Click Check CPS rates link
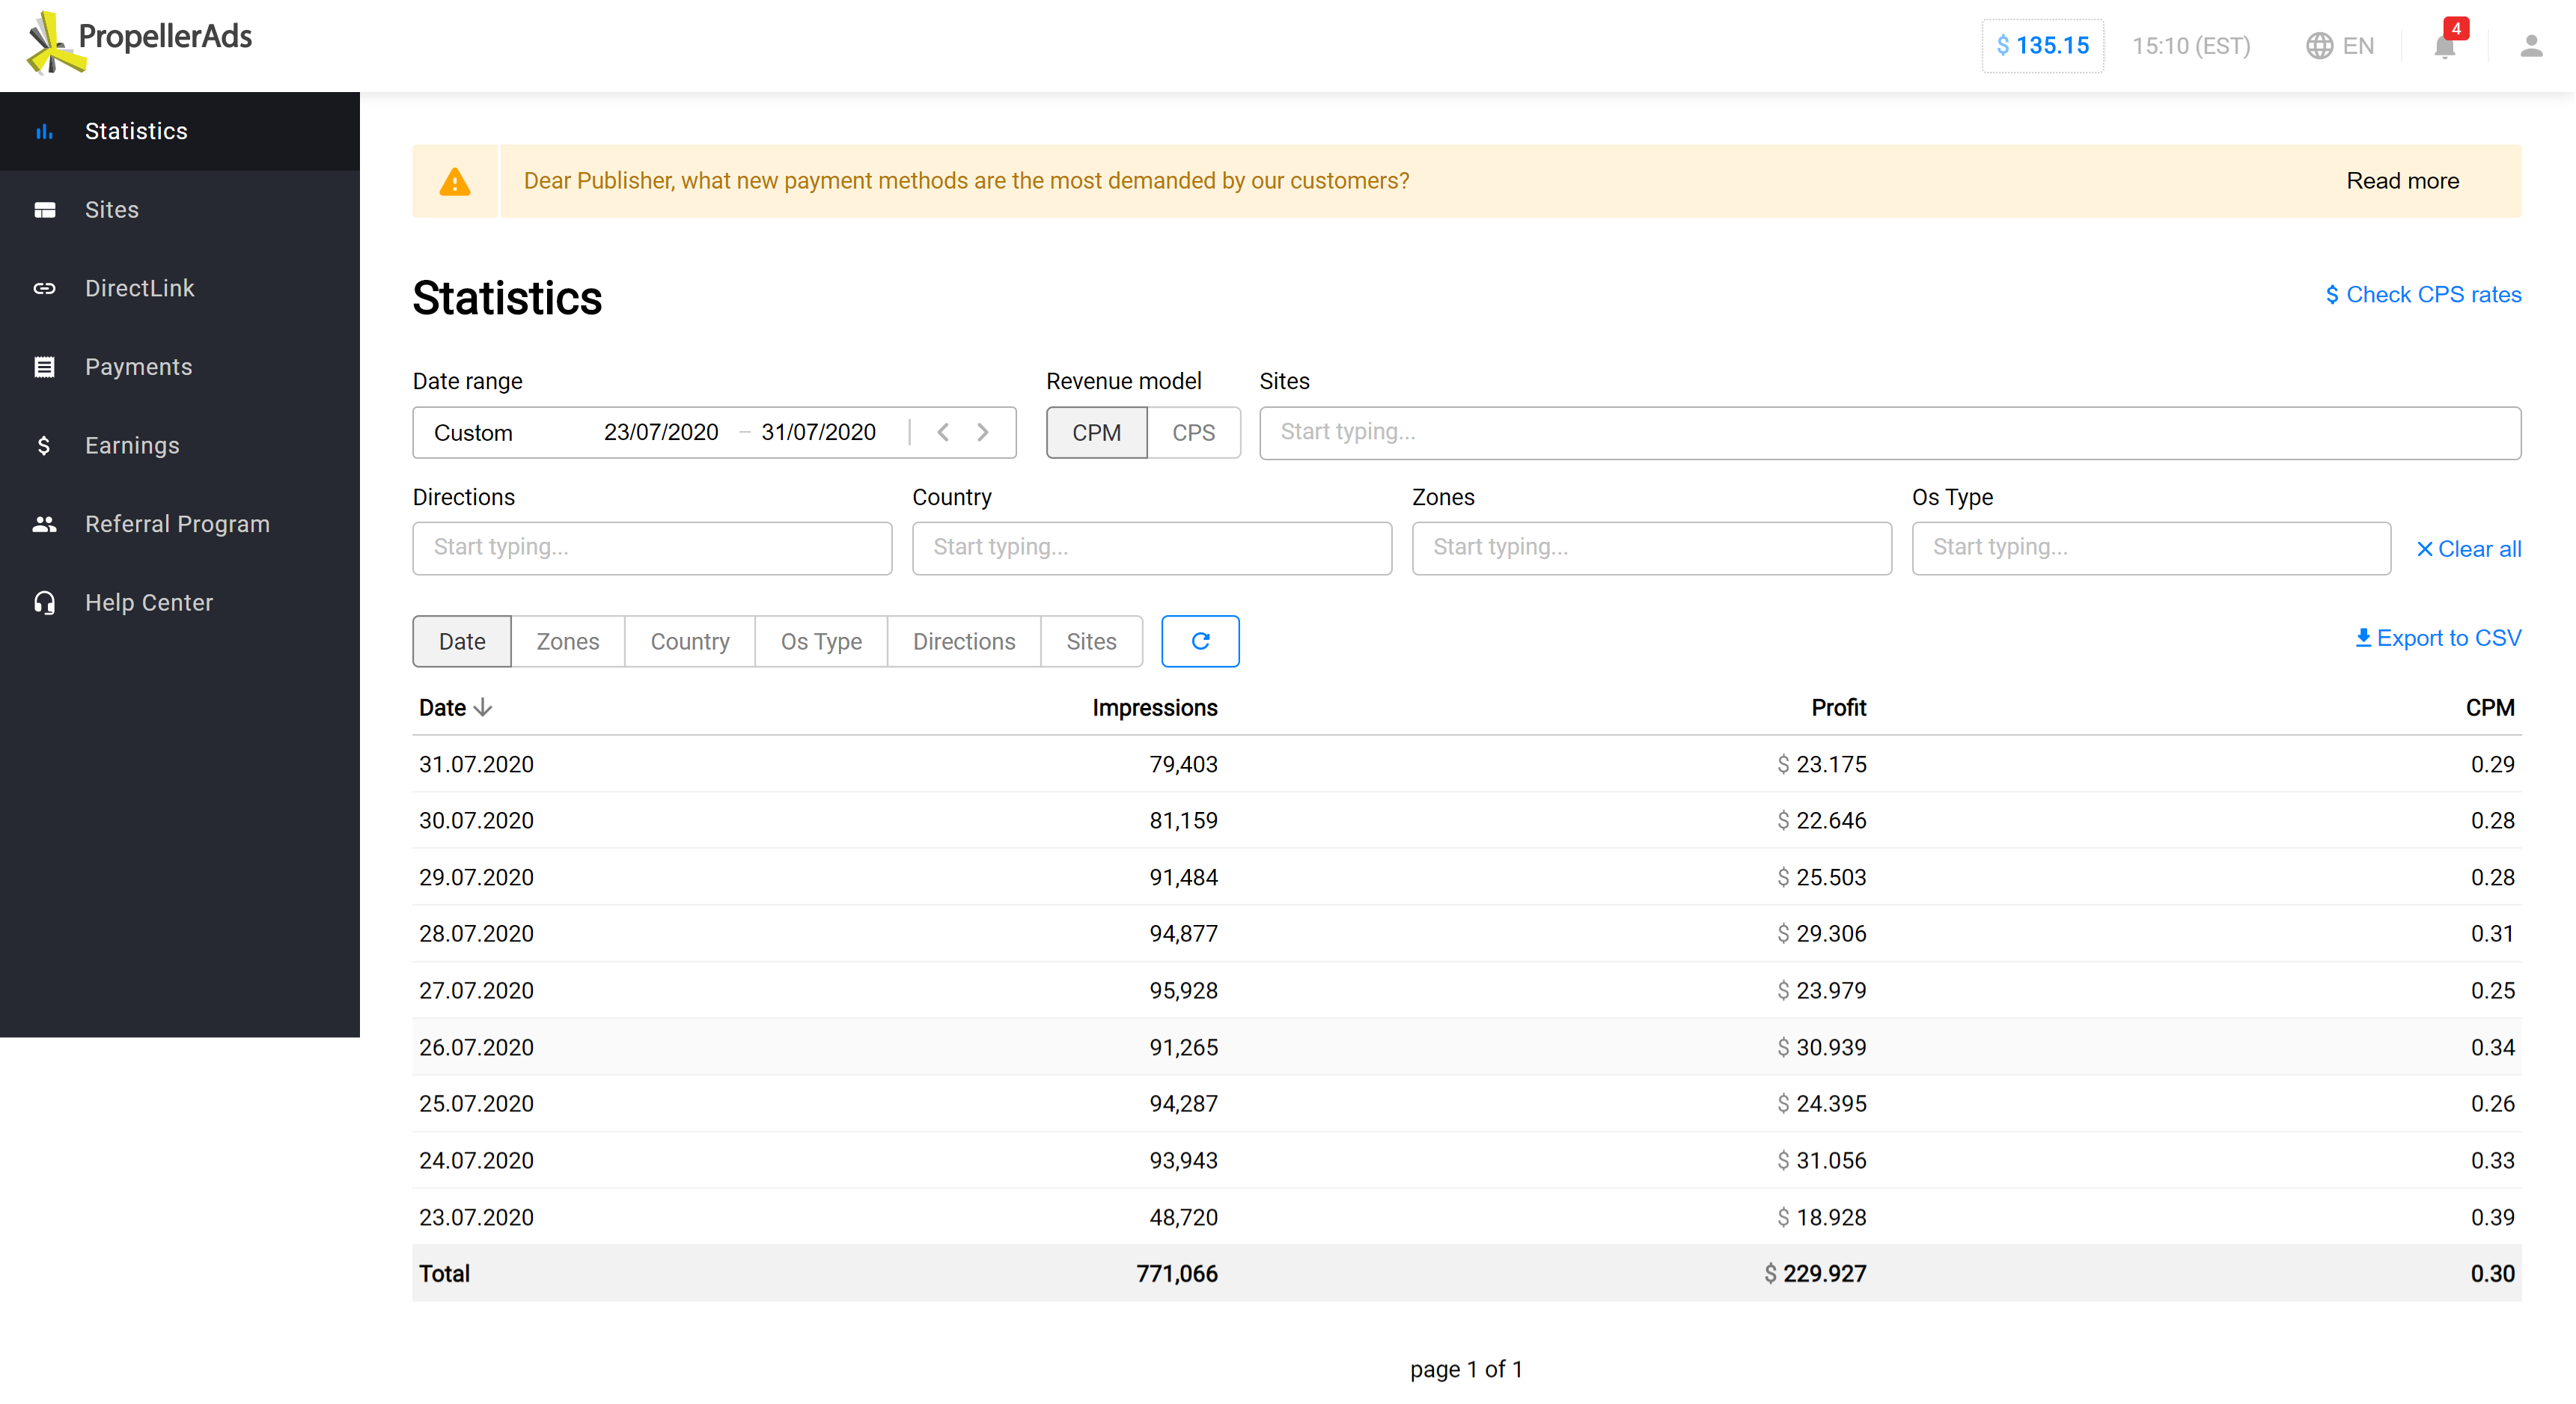2576x1404 pixels. coord(2423,295)
